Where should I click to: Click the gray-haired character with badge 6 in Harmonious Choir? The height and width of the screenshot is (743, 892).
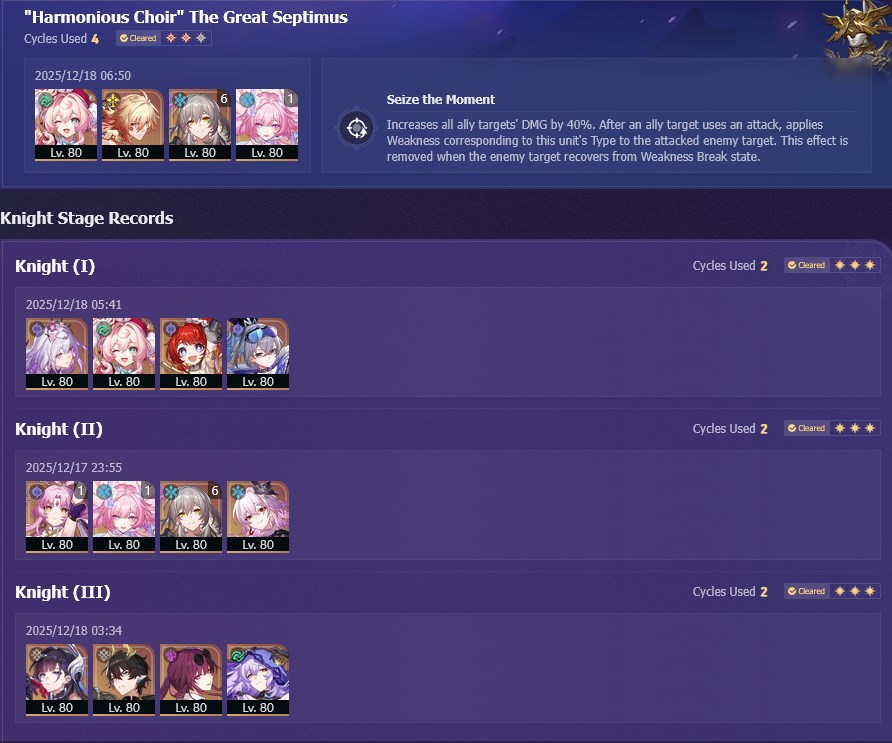tap(200, 125)
